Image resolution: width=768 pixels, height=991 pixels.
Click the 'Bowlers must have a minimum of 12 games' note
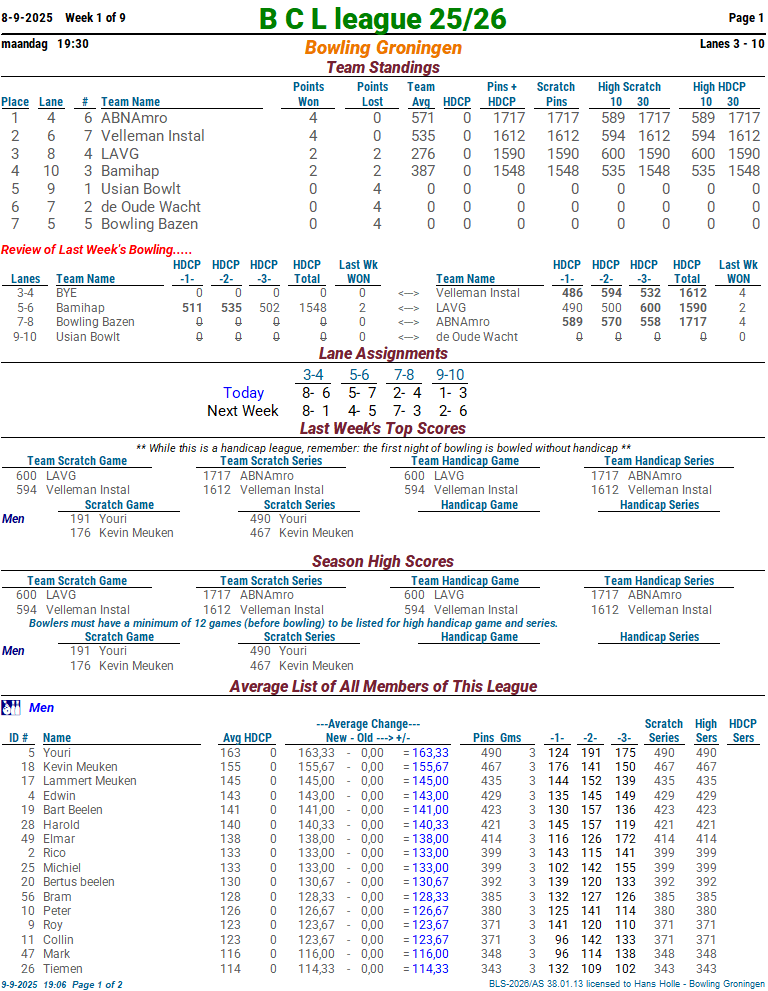[293, 623]
